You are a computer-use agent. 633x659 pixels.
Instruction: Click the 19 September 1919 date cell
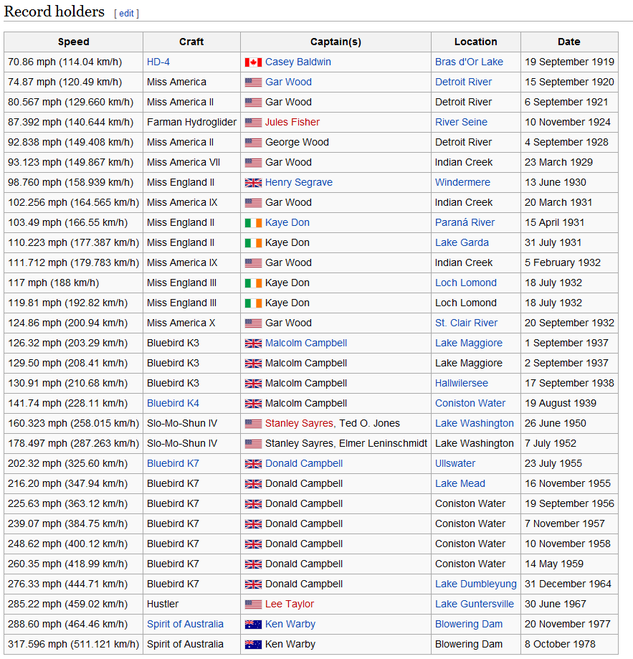569,62
